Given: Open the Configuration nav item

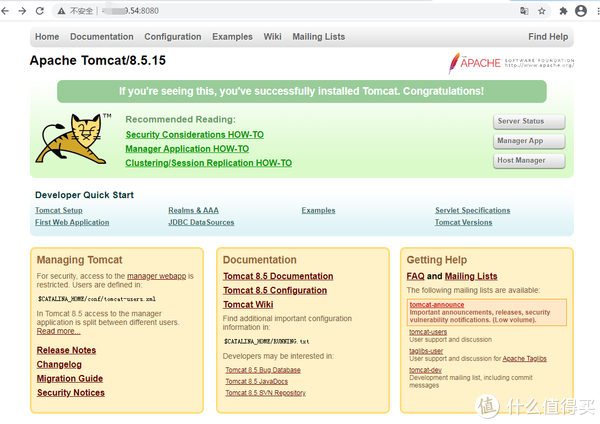Looking at the screenshot, I should (173, 37).
